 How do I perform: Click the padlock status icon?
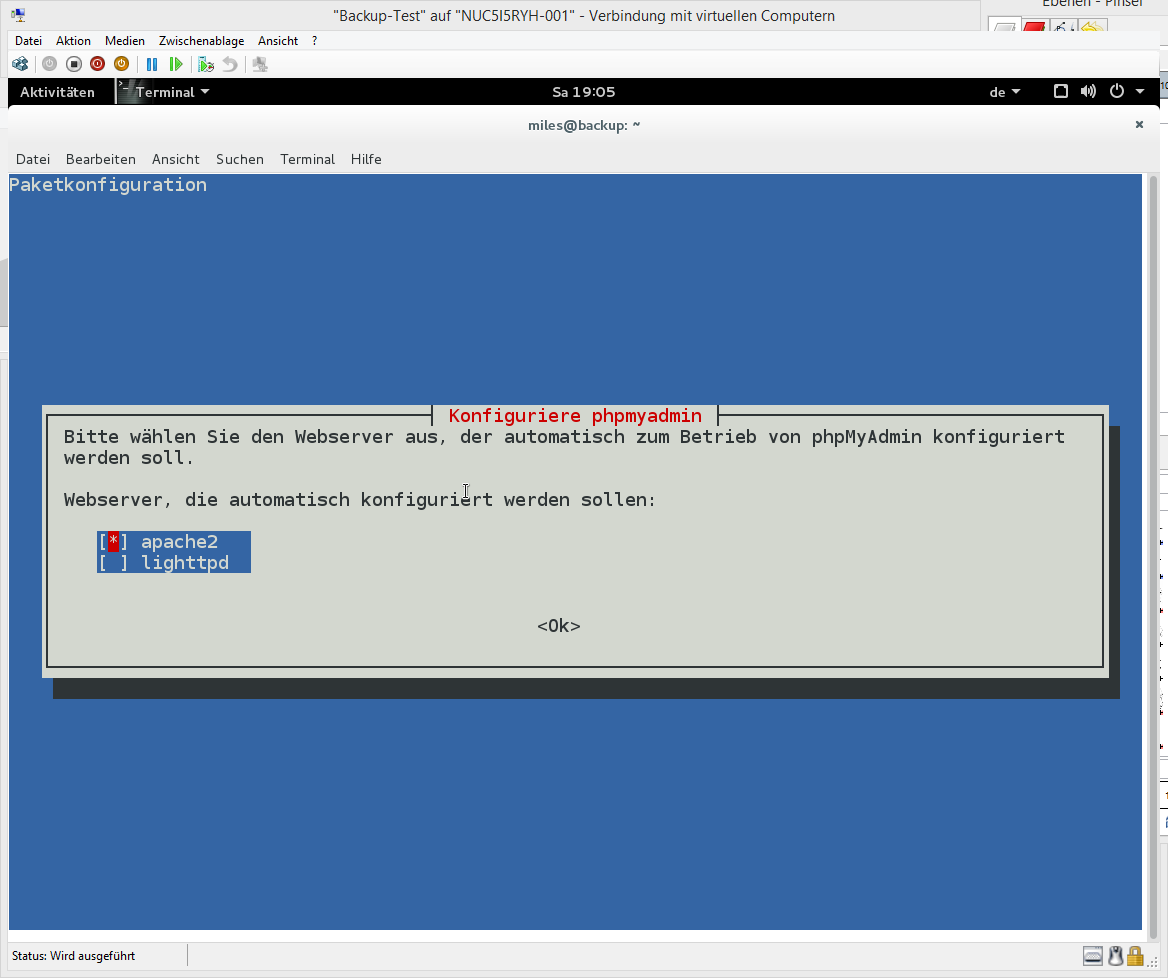(x=1134, y=956)
